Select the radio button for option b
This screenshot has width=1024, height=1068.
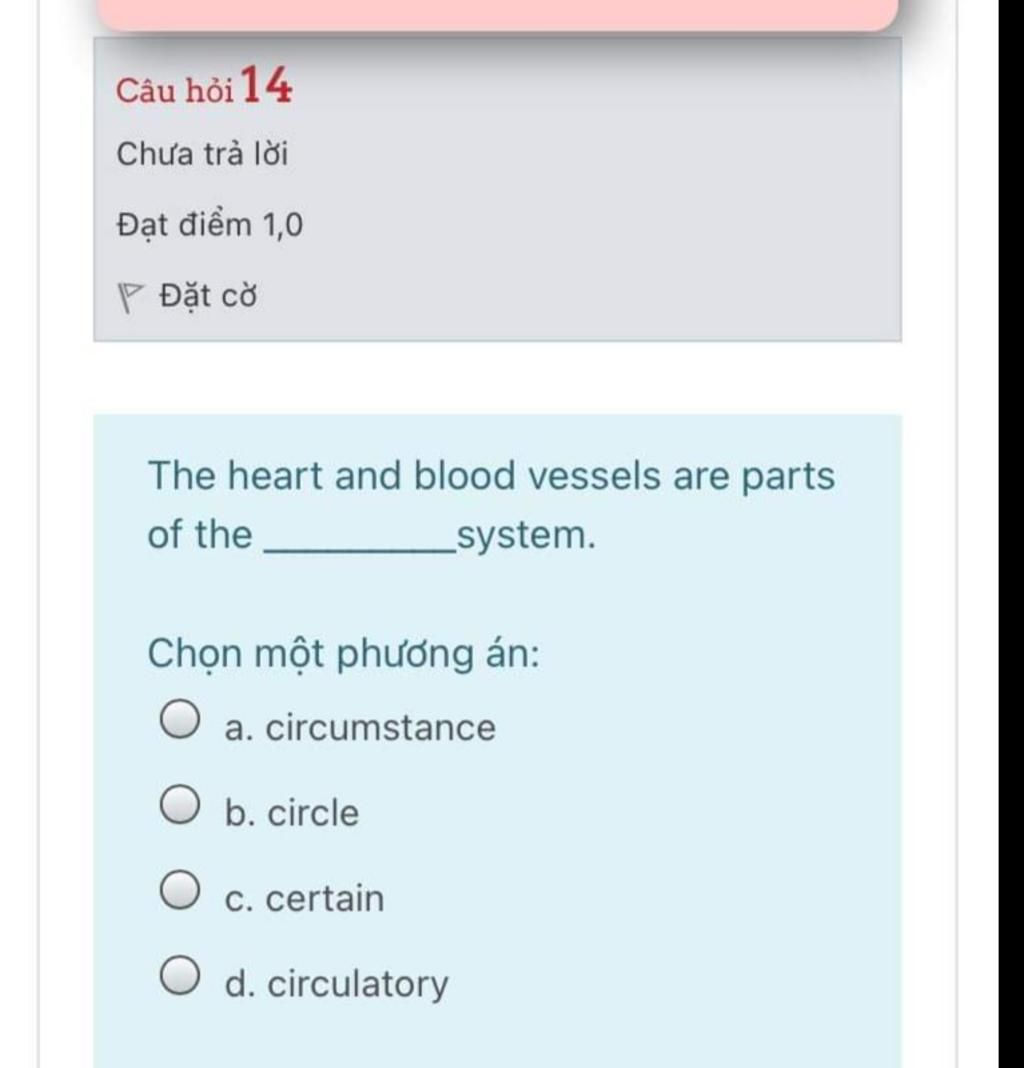180,804
